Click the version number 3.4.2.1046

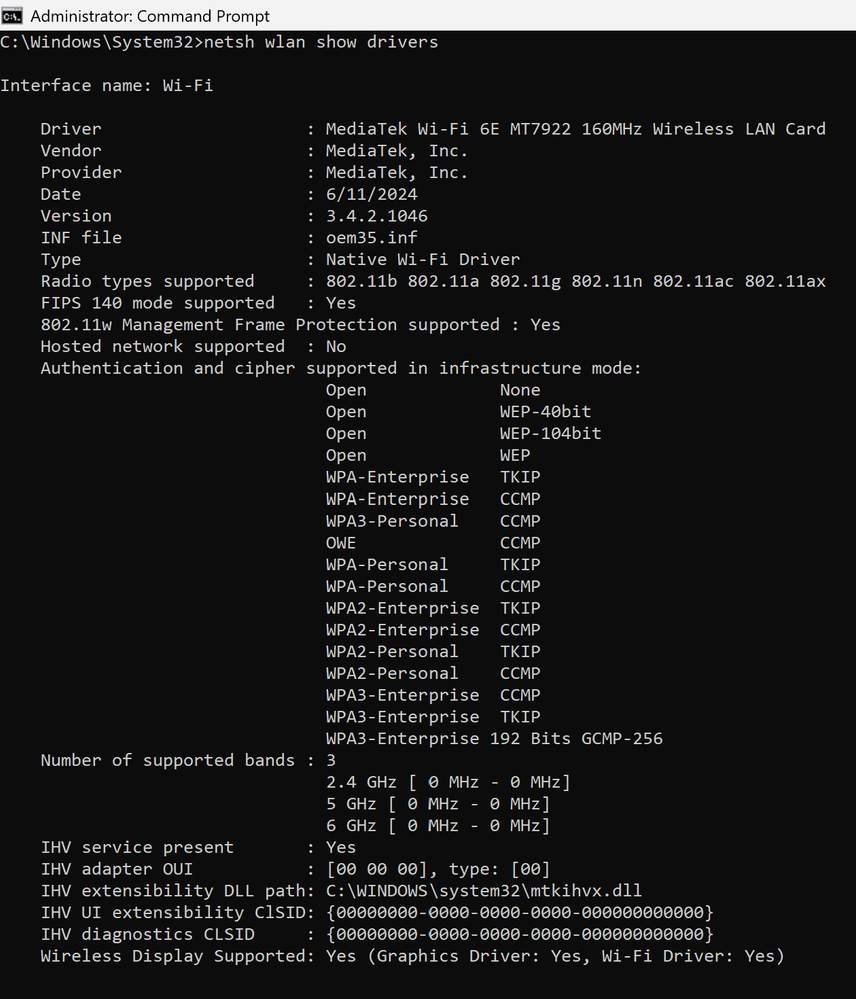pos(377,216)
